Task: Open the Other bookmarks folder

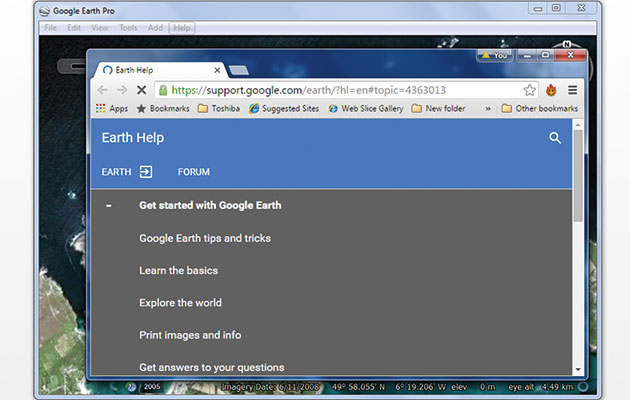Action: point(540,108)
